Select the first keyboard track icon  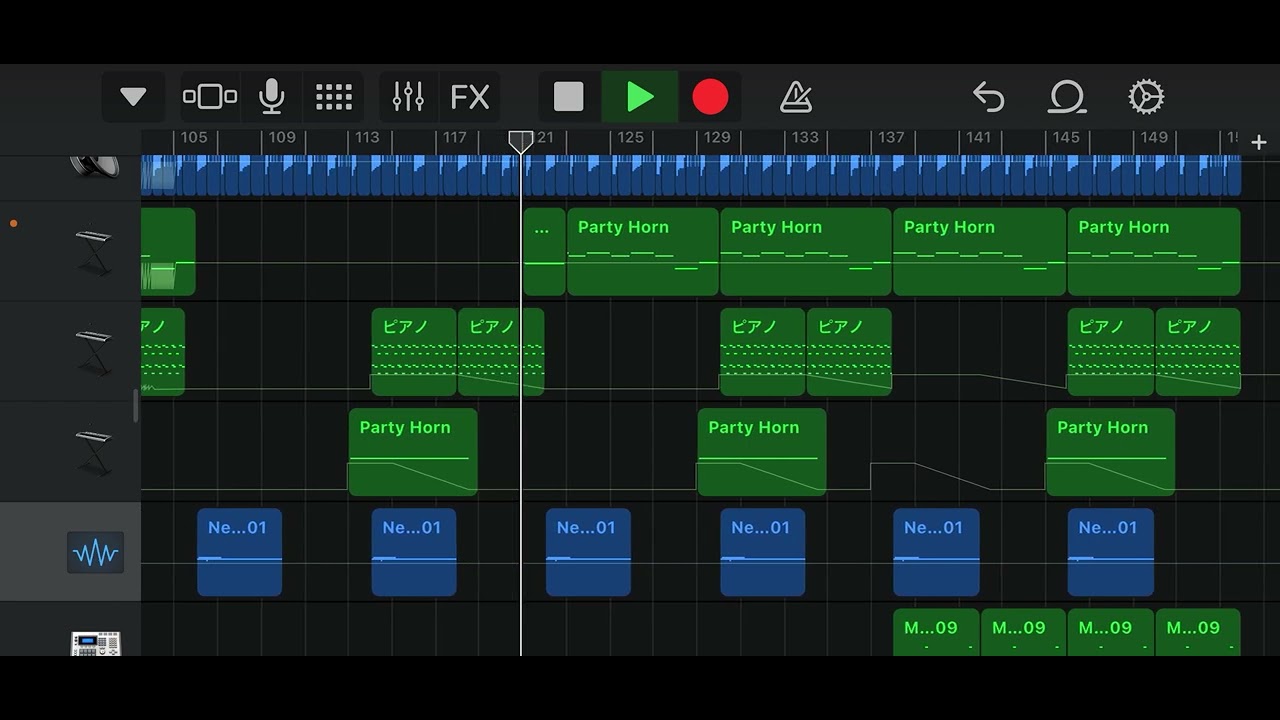[94, 252]
